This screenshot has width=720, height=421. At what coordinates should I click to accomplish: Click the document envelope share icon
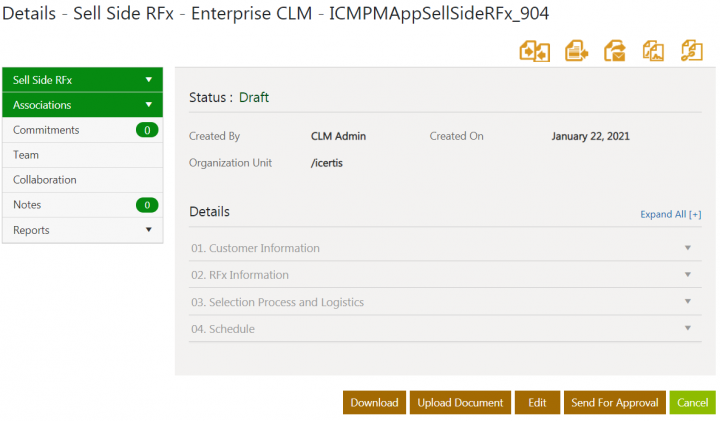[615, 51]
